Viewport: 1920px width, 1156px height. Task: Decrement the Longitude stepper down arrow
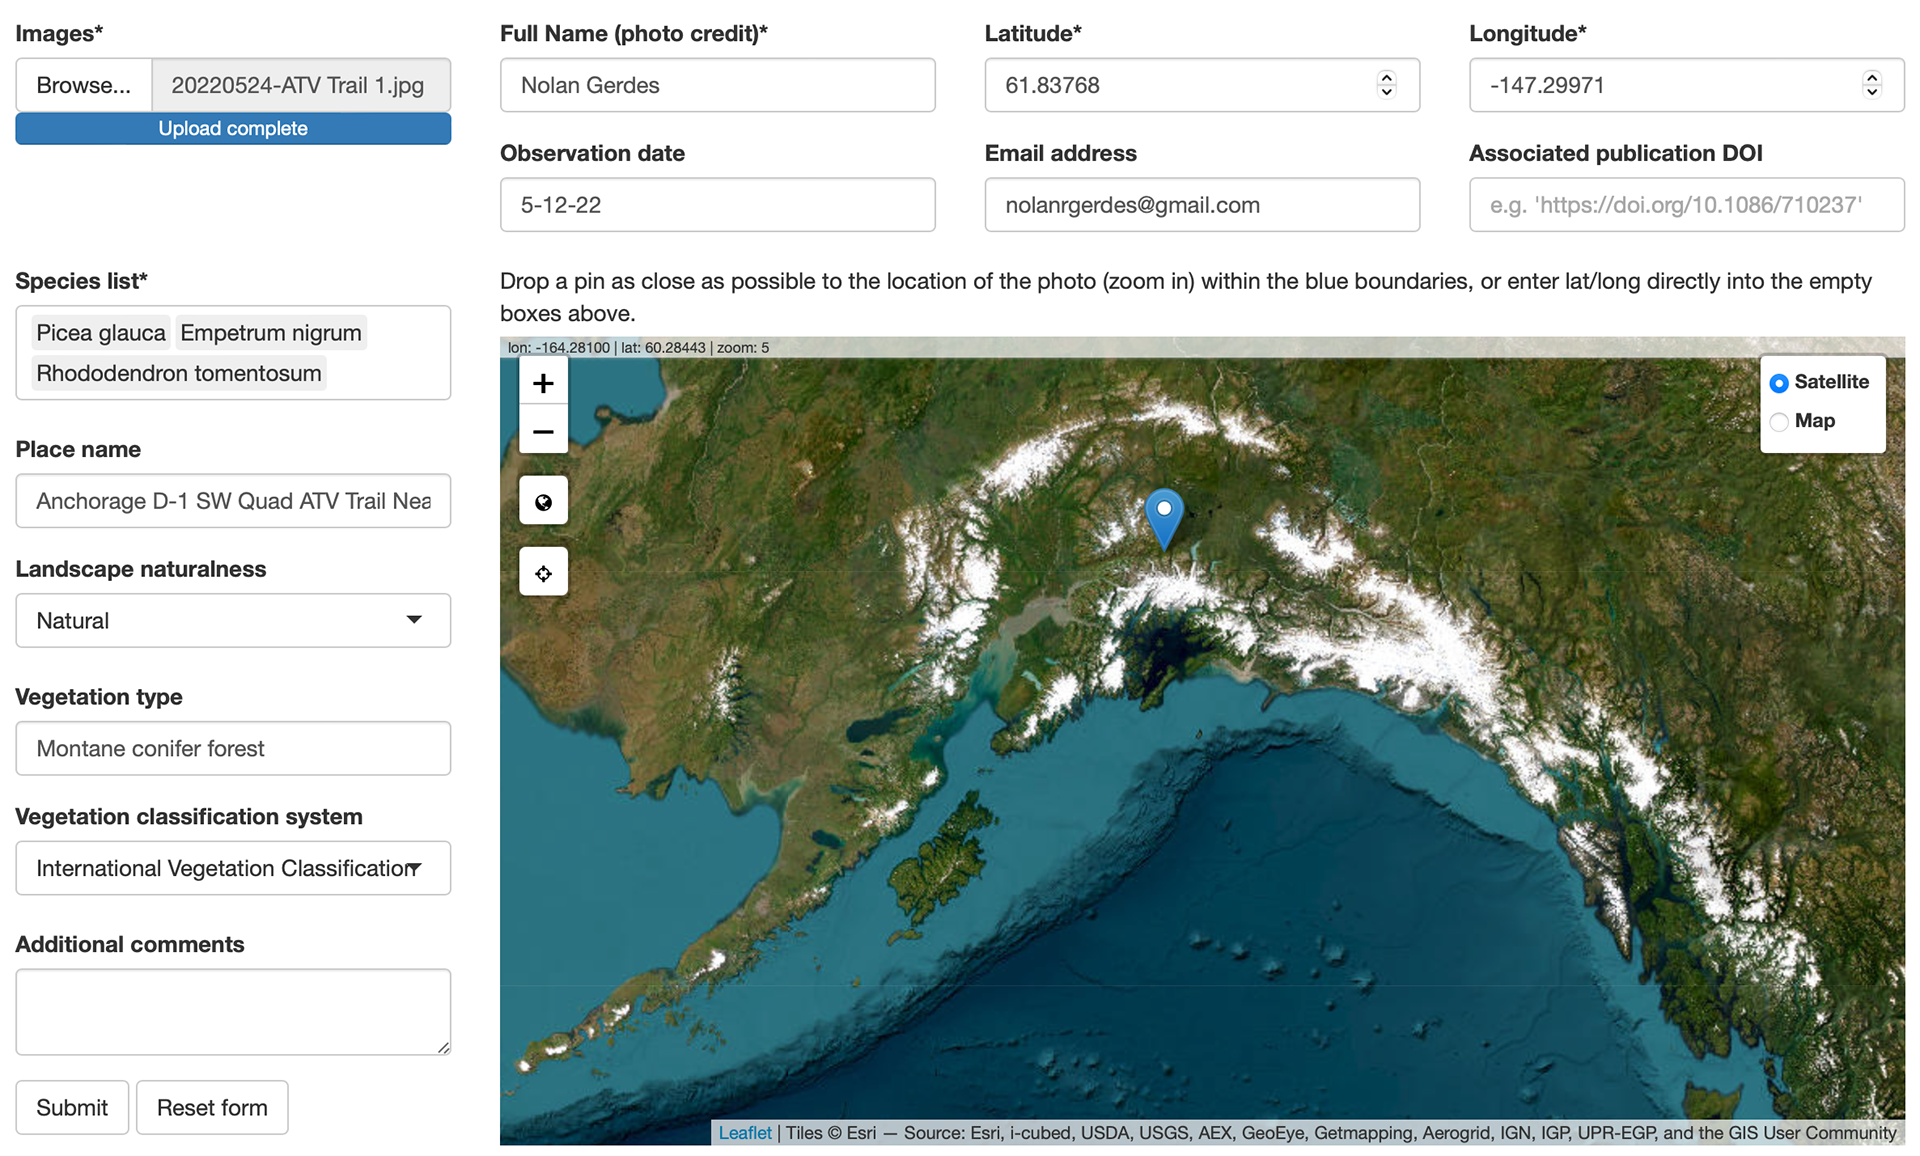[1871, 92]
